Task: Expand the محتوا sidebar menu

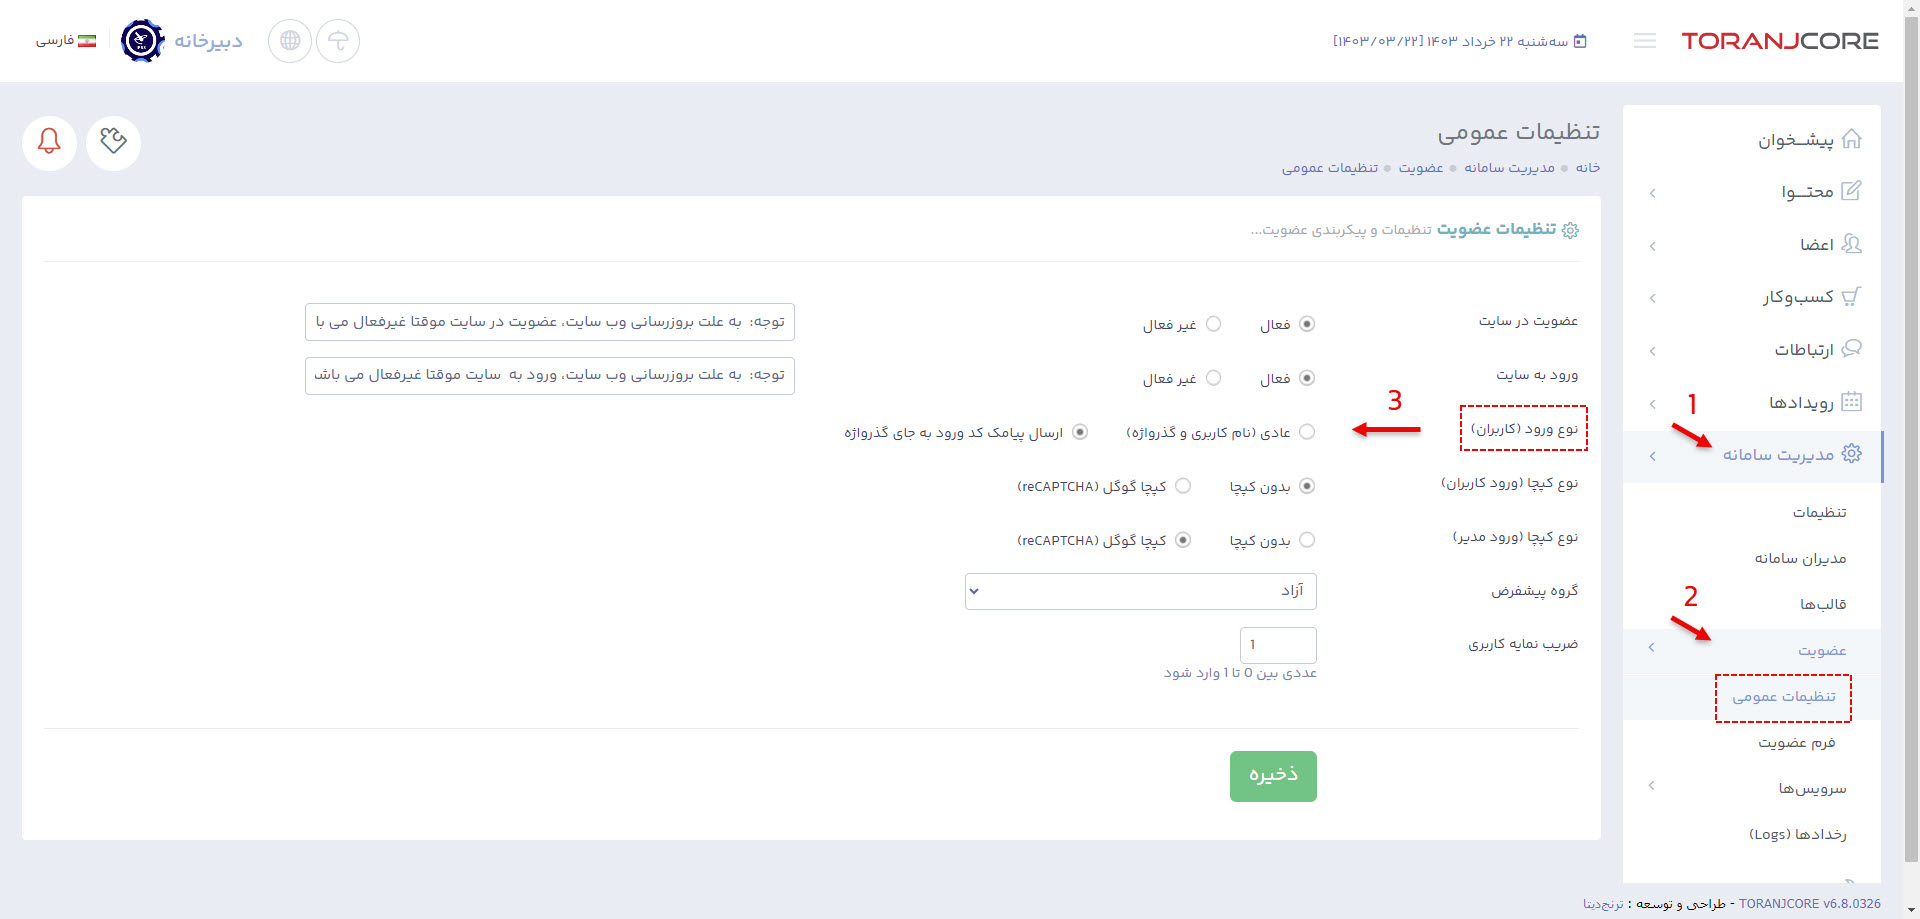Action: (x=1806, y=192)
